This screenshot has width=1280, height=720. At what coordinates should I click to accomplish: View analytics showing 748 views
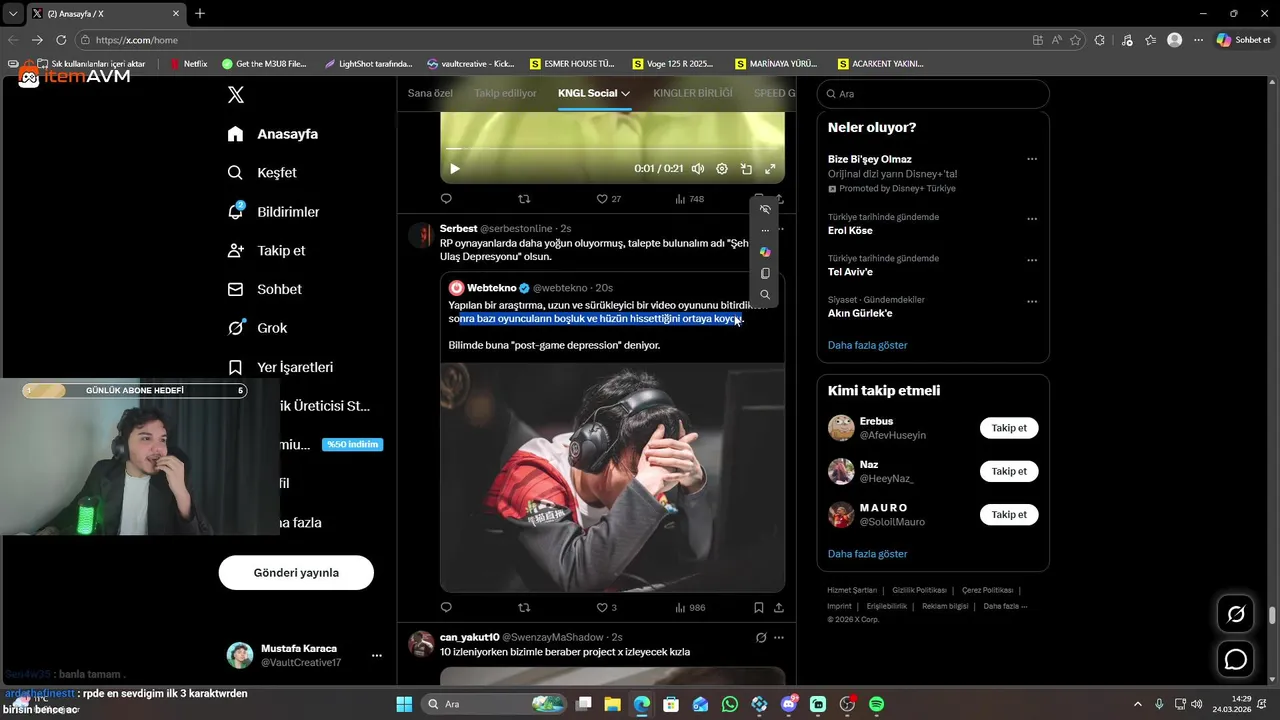pos(689,199)
